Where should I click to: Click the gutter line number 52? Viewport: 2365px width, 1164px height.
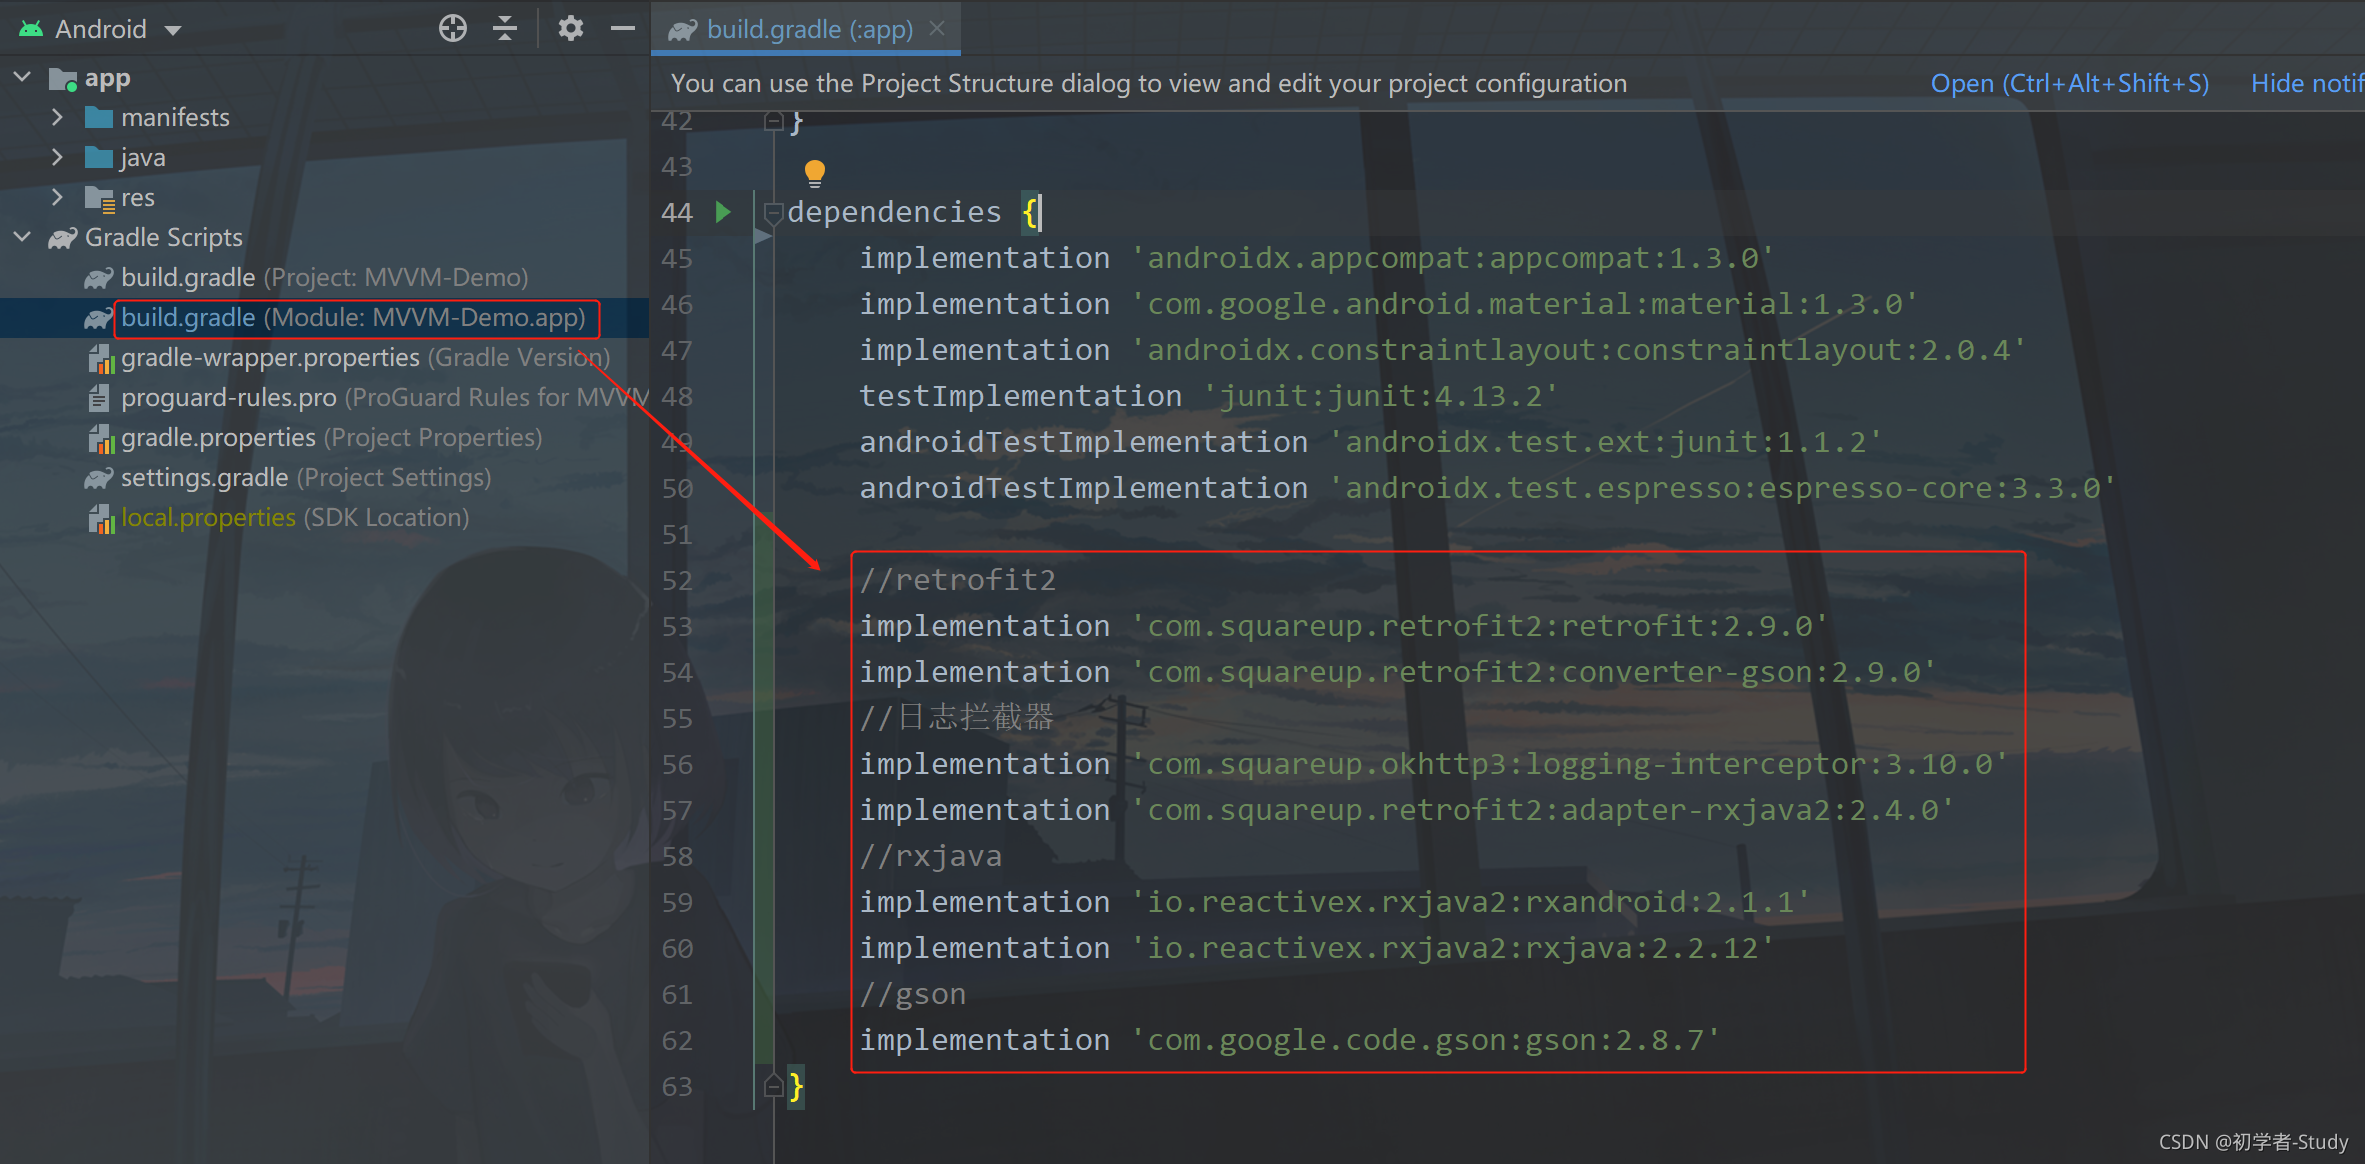[x=677, y=580]
